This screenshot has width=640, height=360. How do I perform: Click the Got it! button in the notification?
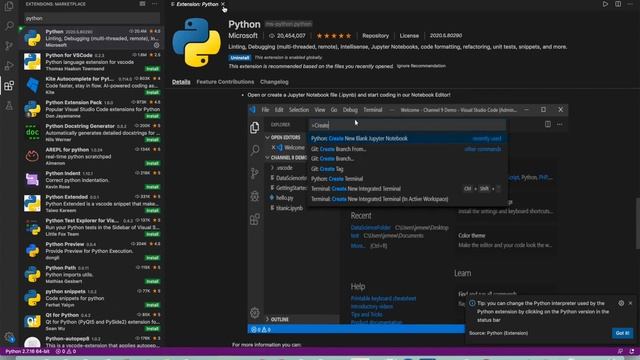pyautogui.click(x=622, y=333)
